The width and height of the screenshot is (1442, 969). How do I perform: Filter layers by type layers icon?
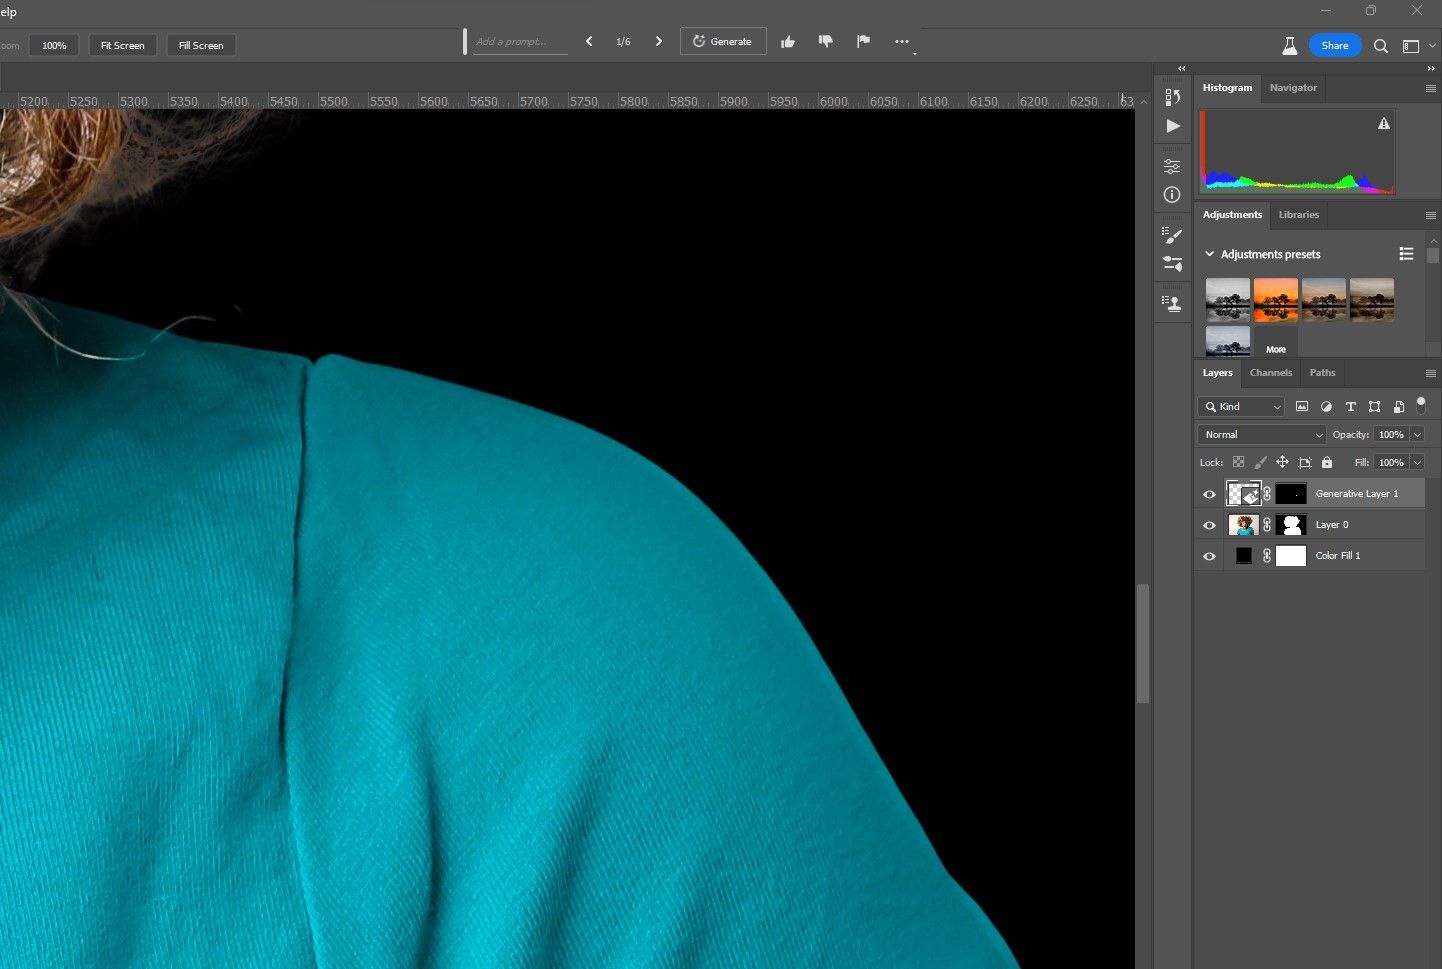(1350, 407)
